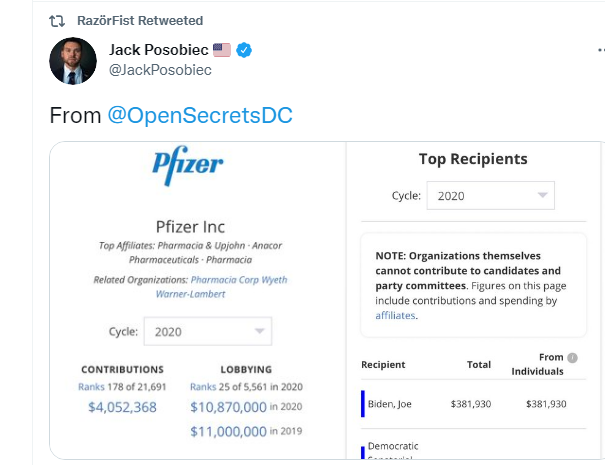Open the @OpenSecretsDC mention link
This screenshot has height=465, width=605.
[200, 115]
